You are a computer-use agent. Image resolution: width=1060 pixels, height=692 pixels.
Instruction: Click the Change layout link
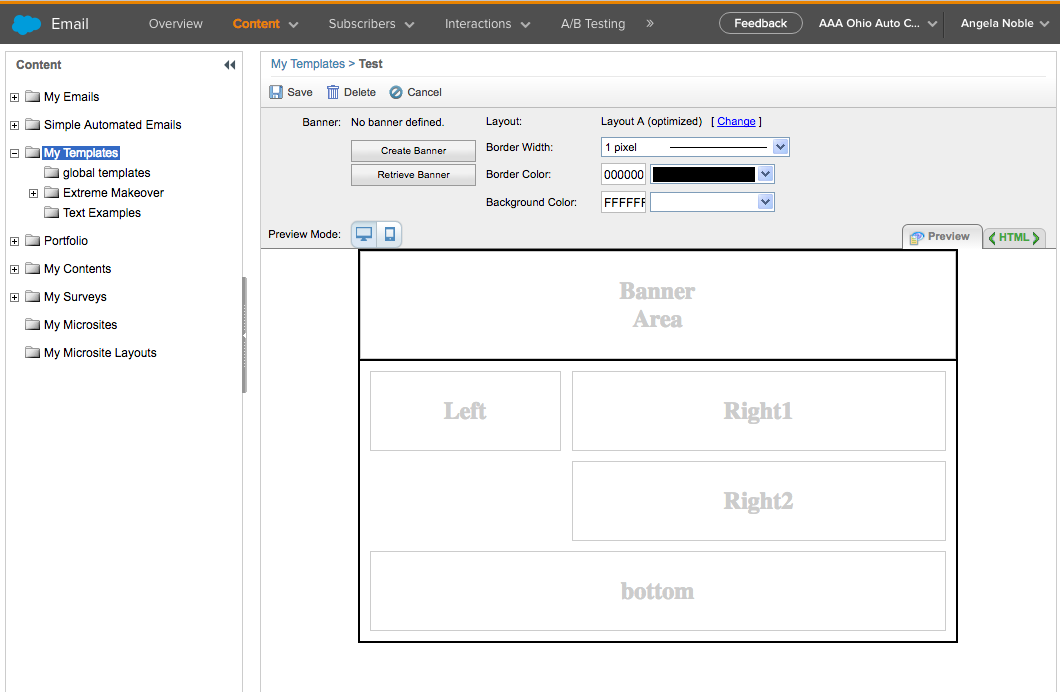(x=736, y=122)
